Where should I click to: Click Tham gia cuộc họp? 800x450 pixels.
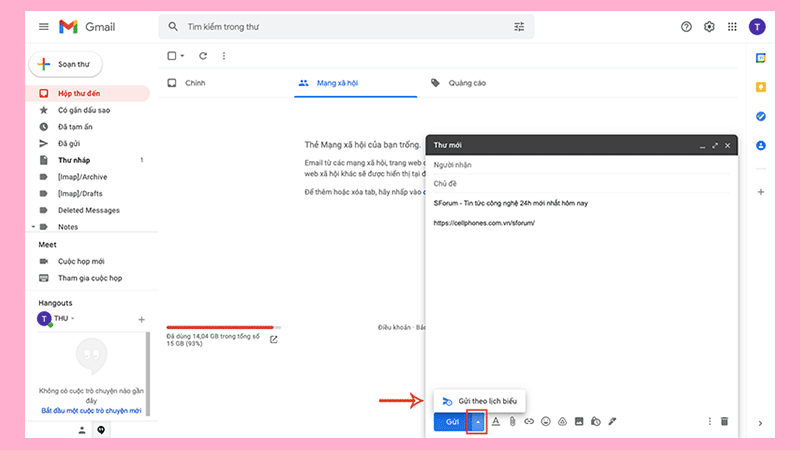(x=90, y=278)
